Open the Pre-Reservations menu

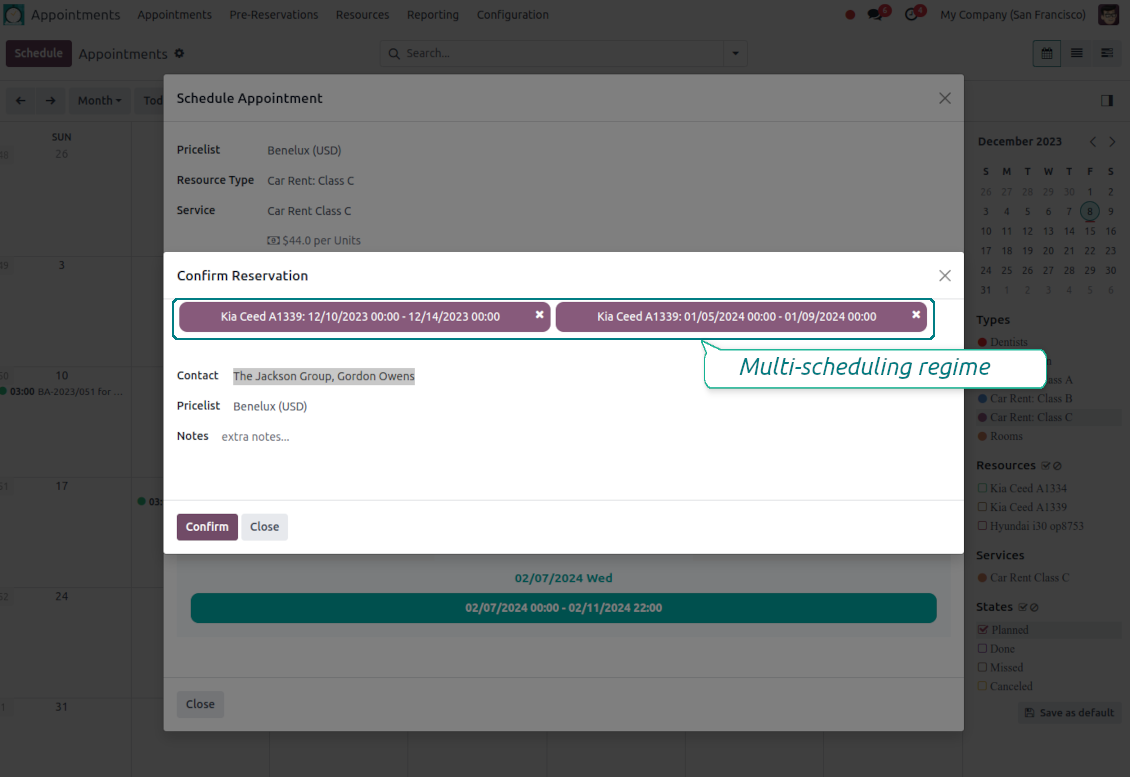point(273,15)
